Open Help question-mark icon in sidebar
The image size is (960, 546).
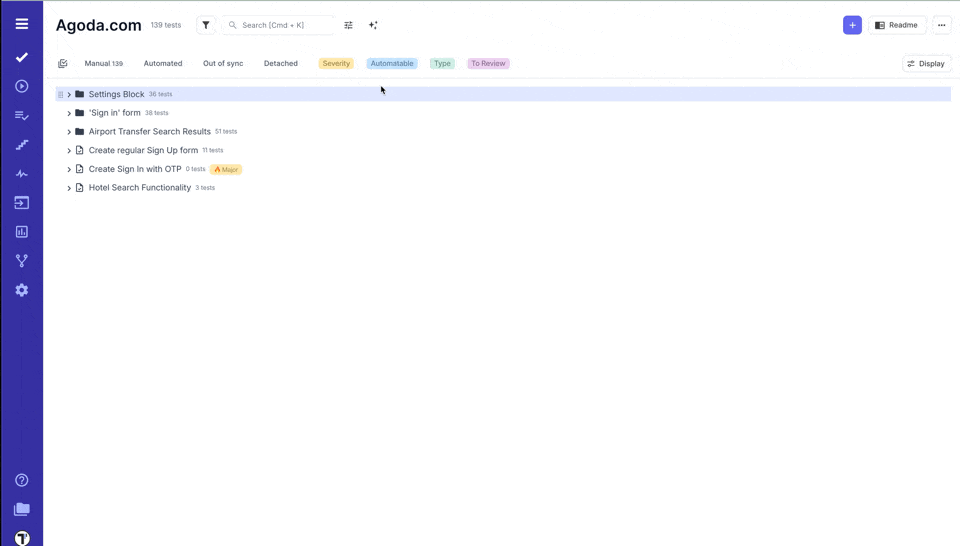pyautogui.click(x=21, y=481)
